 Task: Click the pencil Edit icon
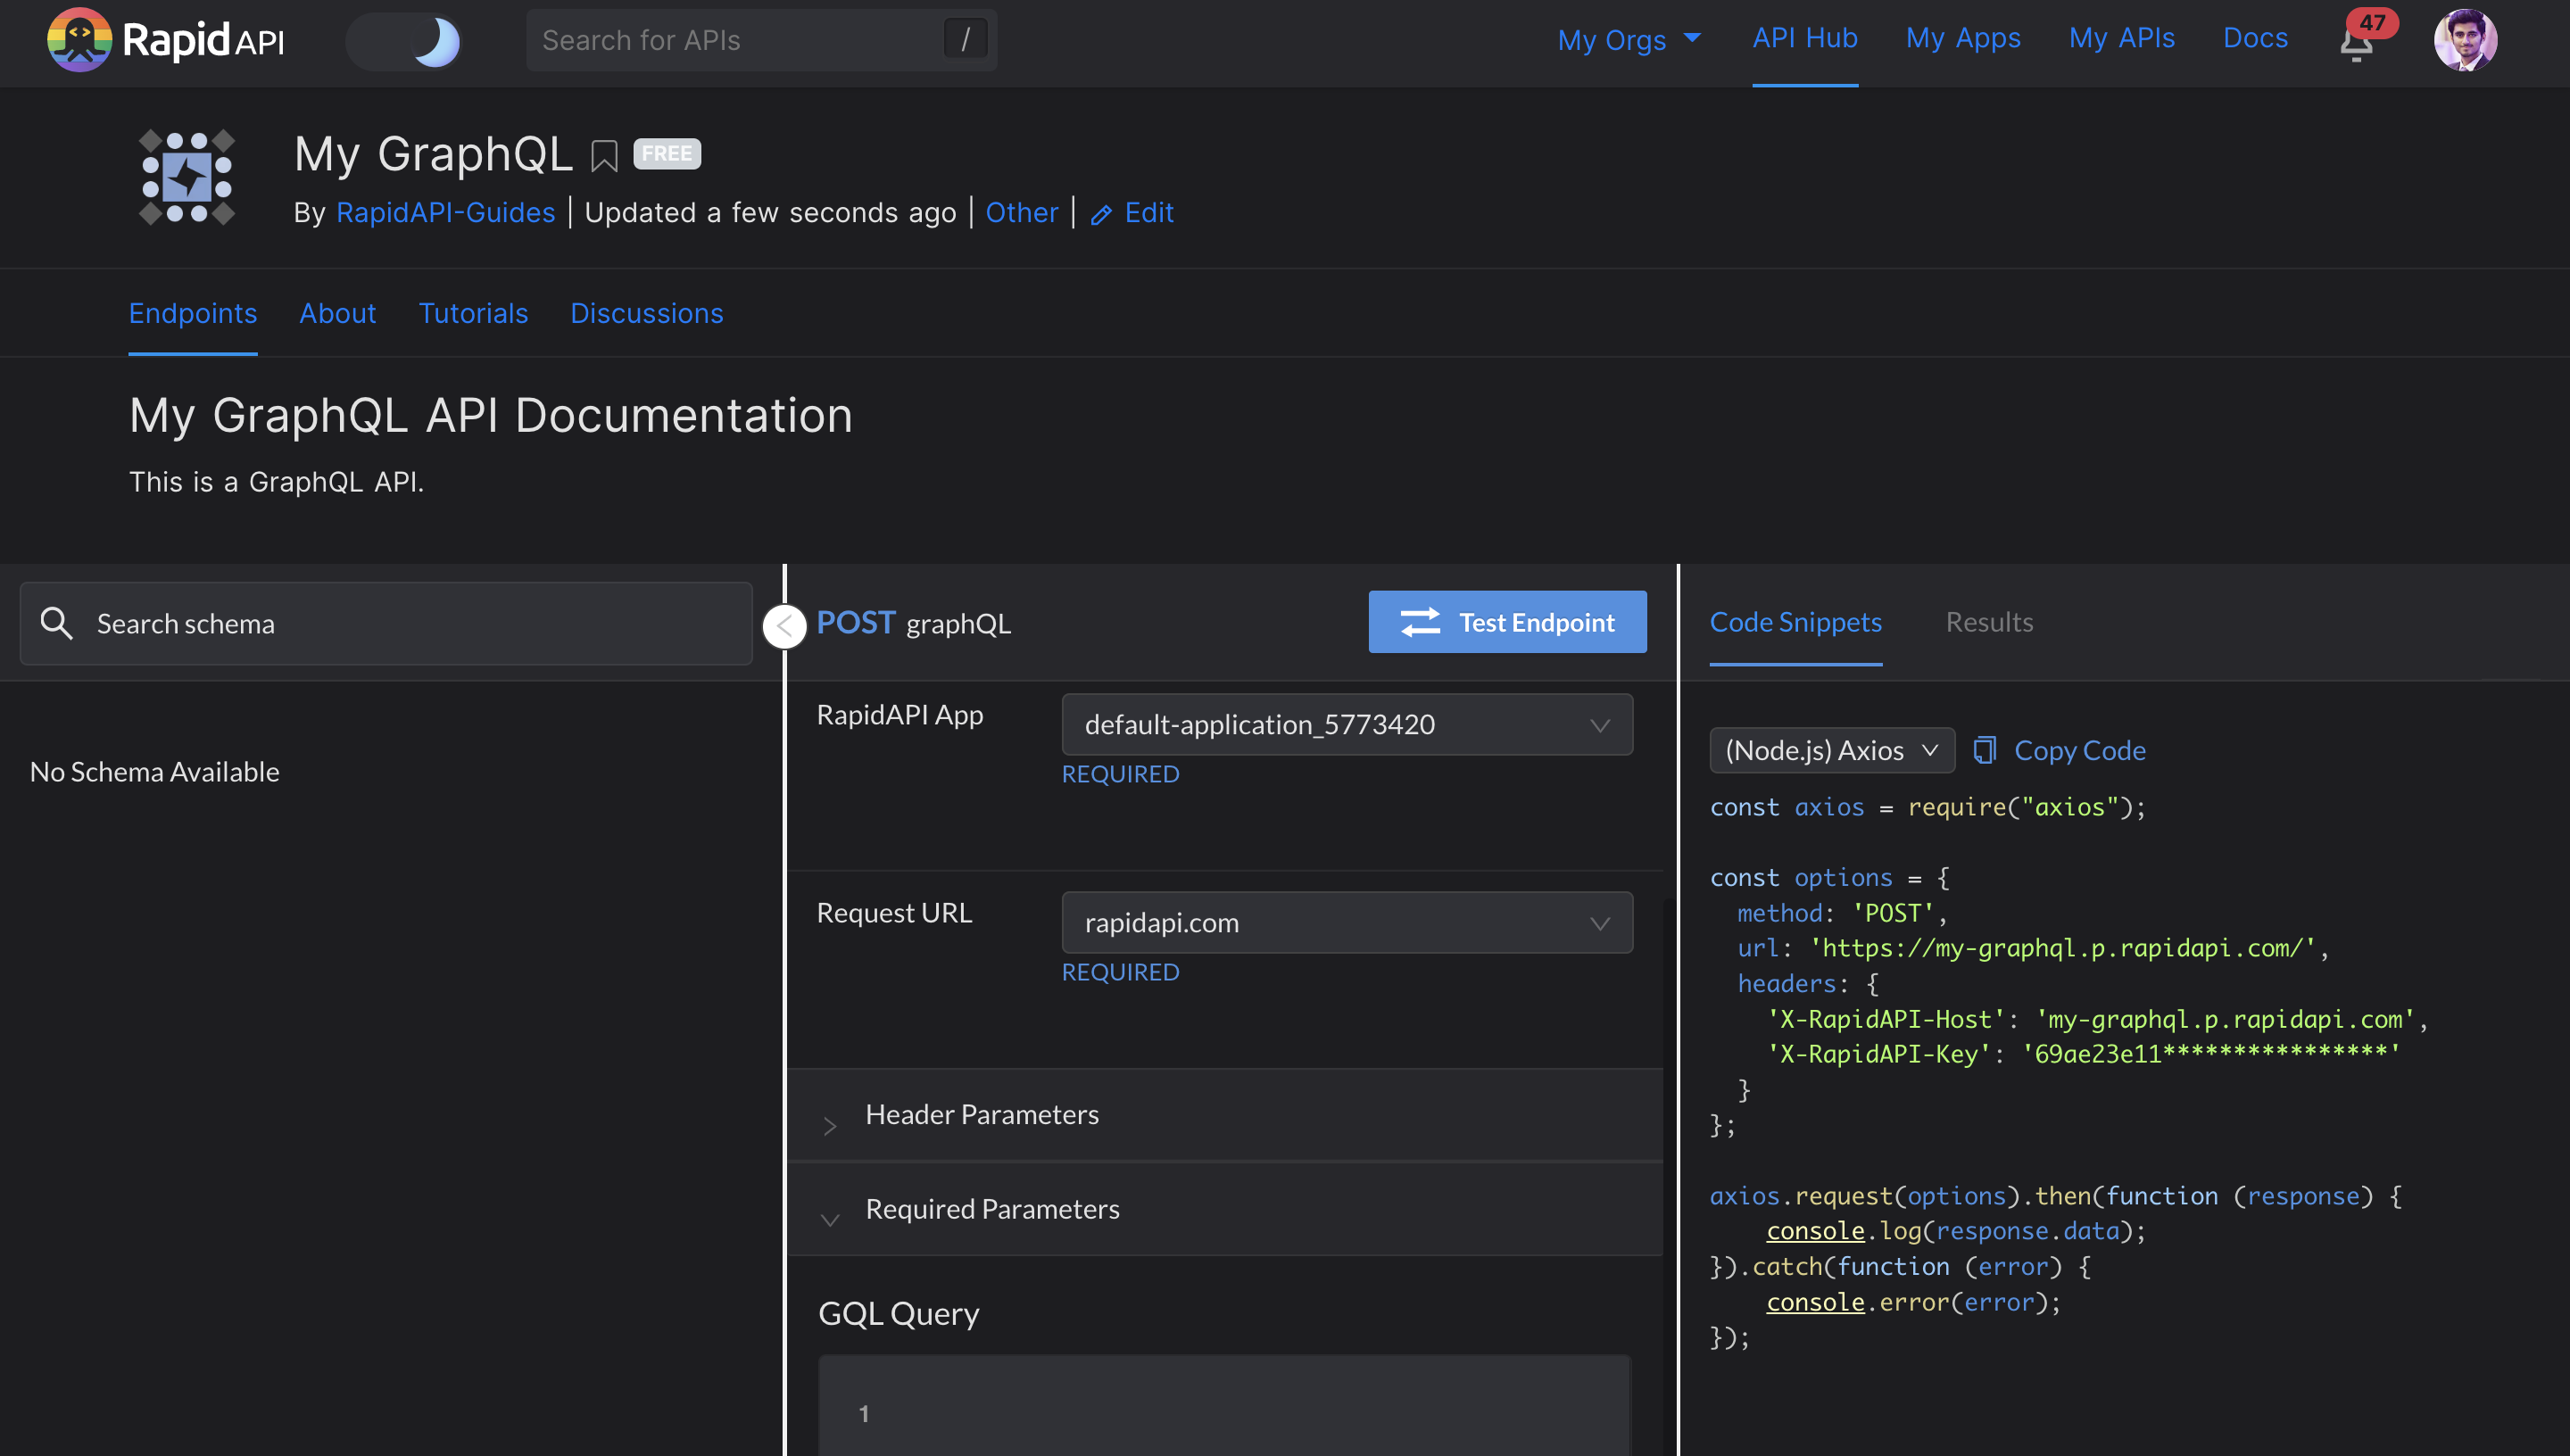pos(1101,214)
